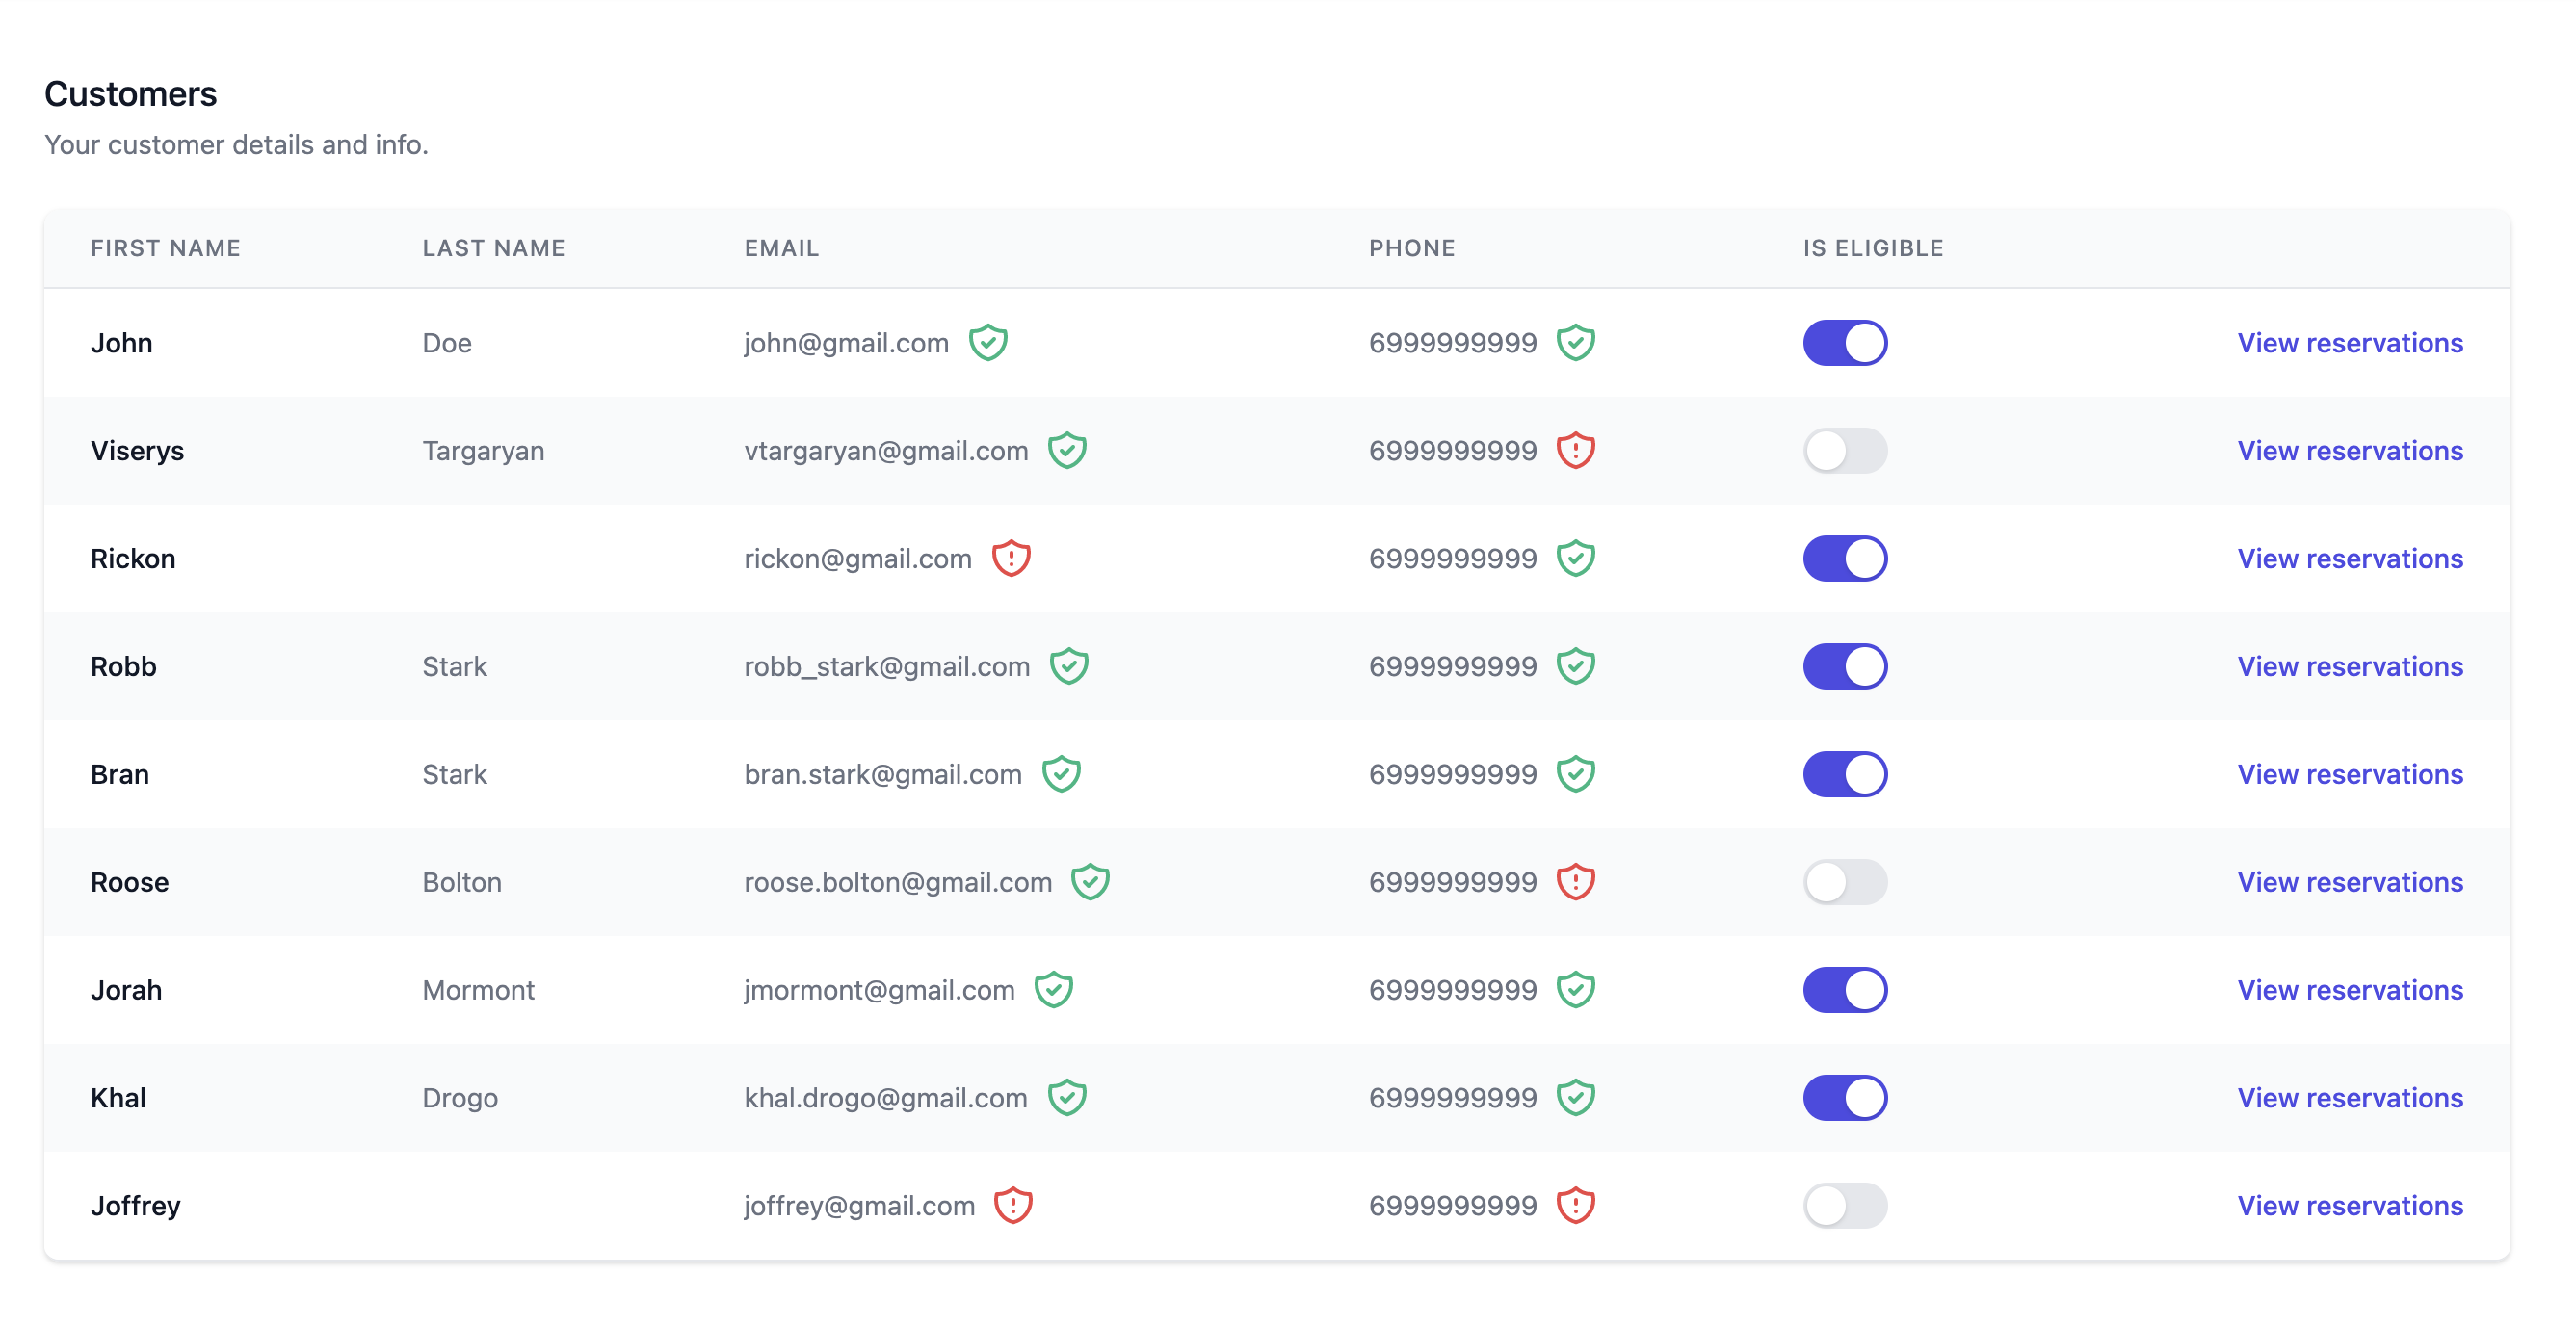Click the last name Drogo
The image size is (2576, 1327).
tap(460, 1100)
